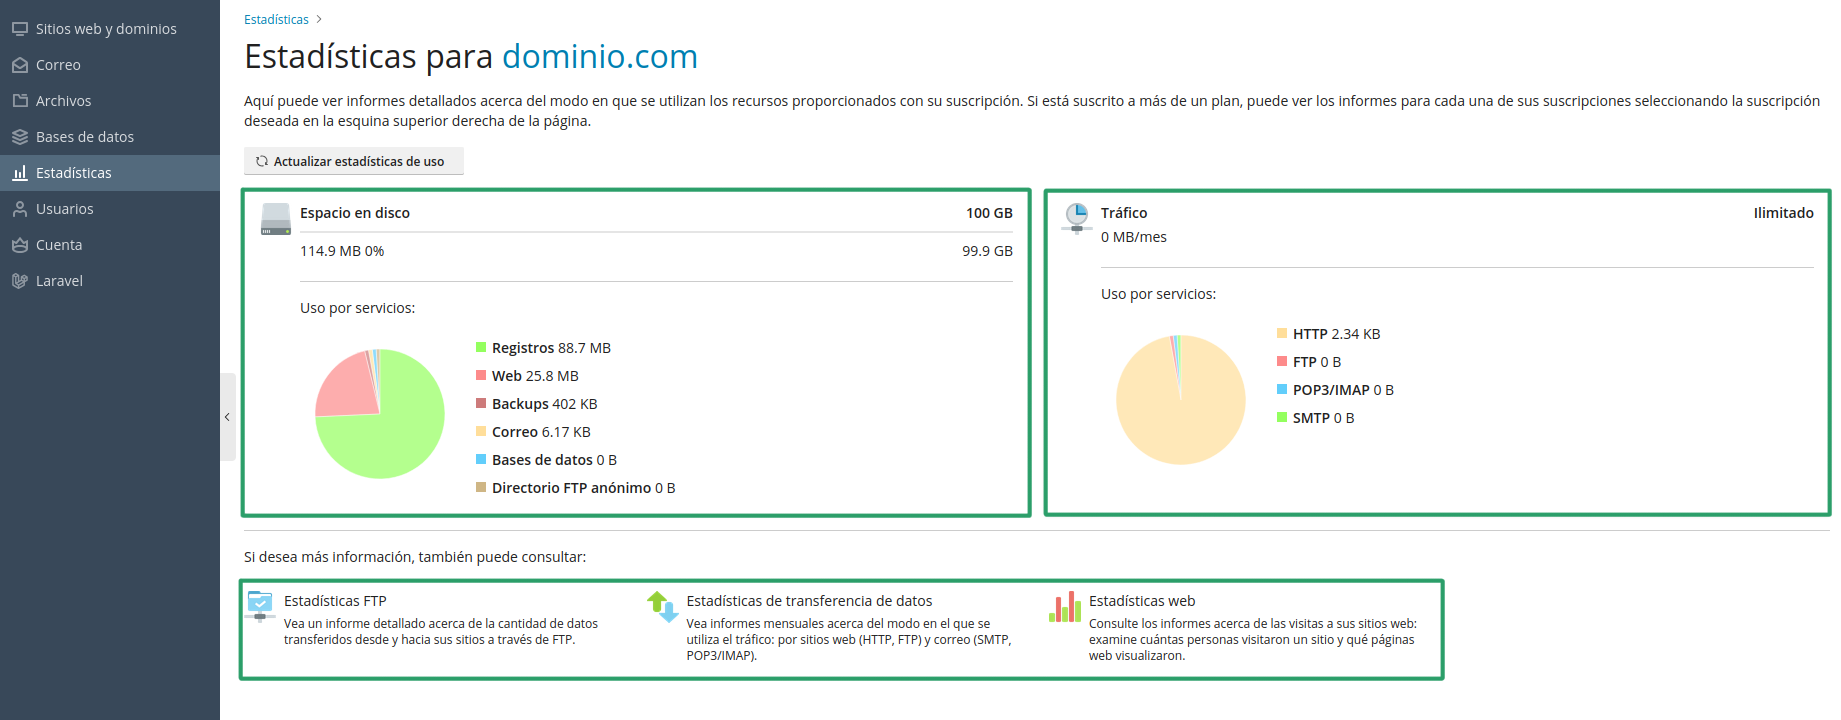Click the HTTP legend color swatch

[x=1282, y=333]
